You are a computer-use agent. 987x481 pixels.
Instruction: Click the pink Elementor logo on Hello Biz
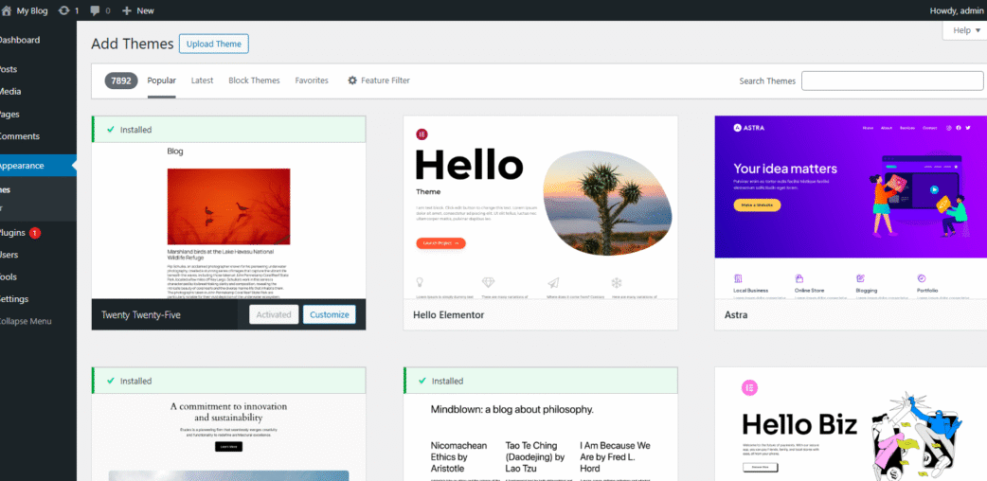[749, 388]
